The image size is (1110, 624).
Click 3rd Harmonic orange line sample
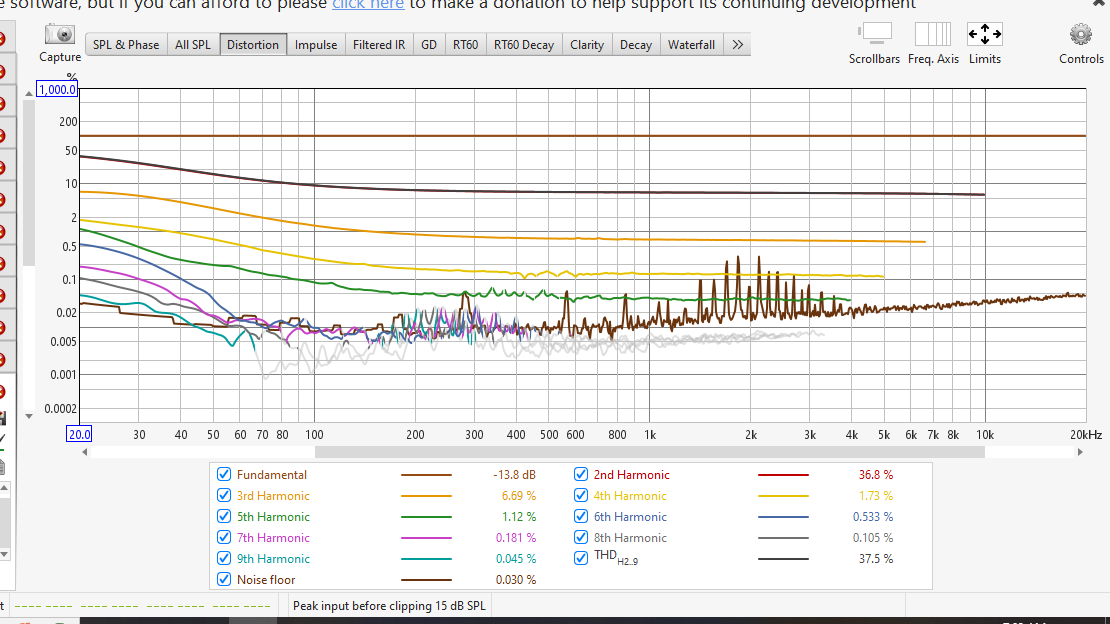[x=426, y=496]
